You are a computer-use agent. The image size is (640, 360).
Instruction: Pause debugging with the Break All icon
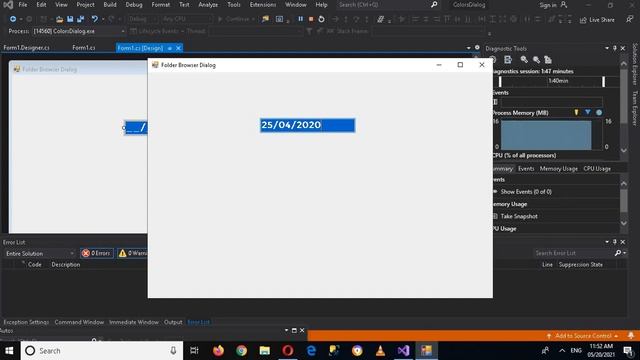point(300,19)
